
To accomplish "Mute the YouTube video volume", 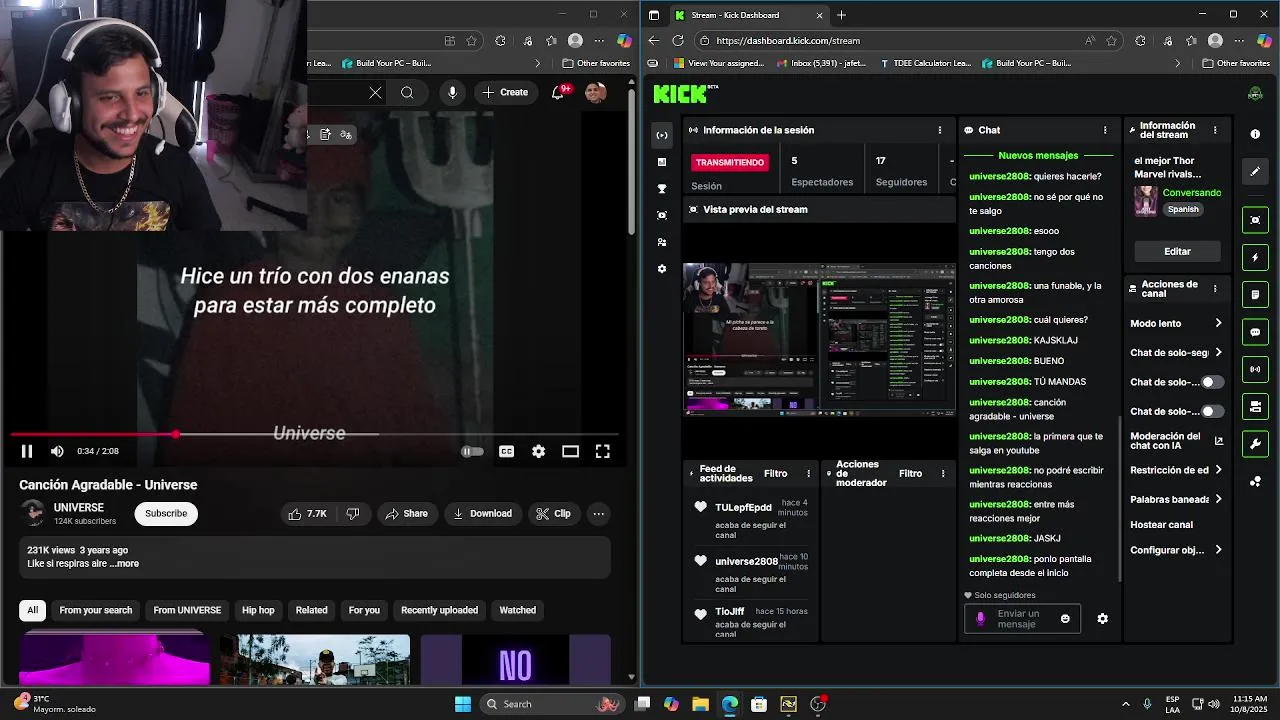I will pos(57,451).
